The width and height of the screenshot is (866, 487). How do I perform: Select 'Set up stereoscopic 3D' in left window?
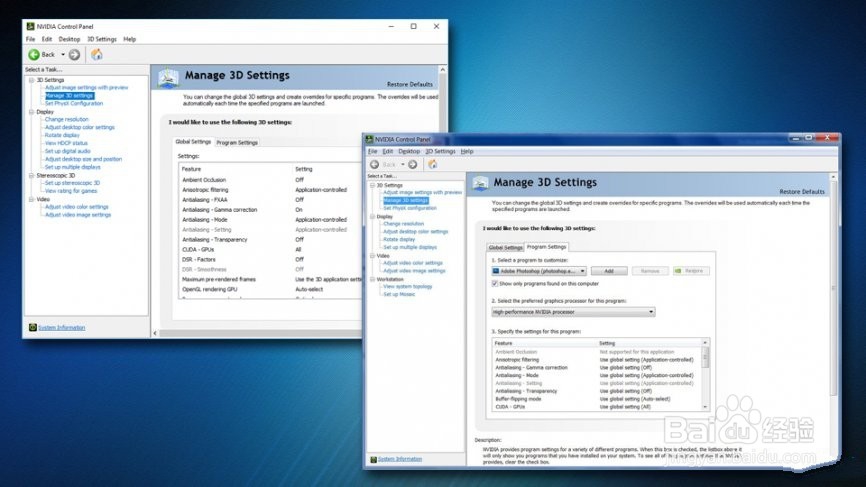[72, 183]
